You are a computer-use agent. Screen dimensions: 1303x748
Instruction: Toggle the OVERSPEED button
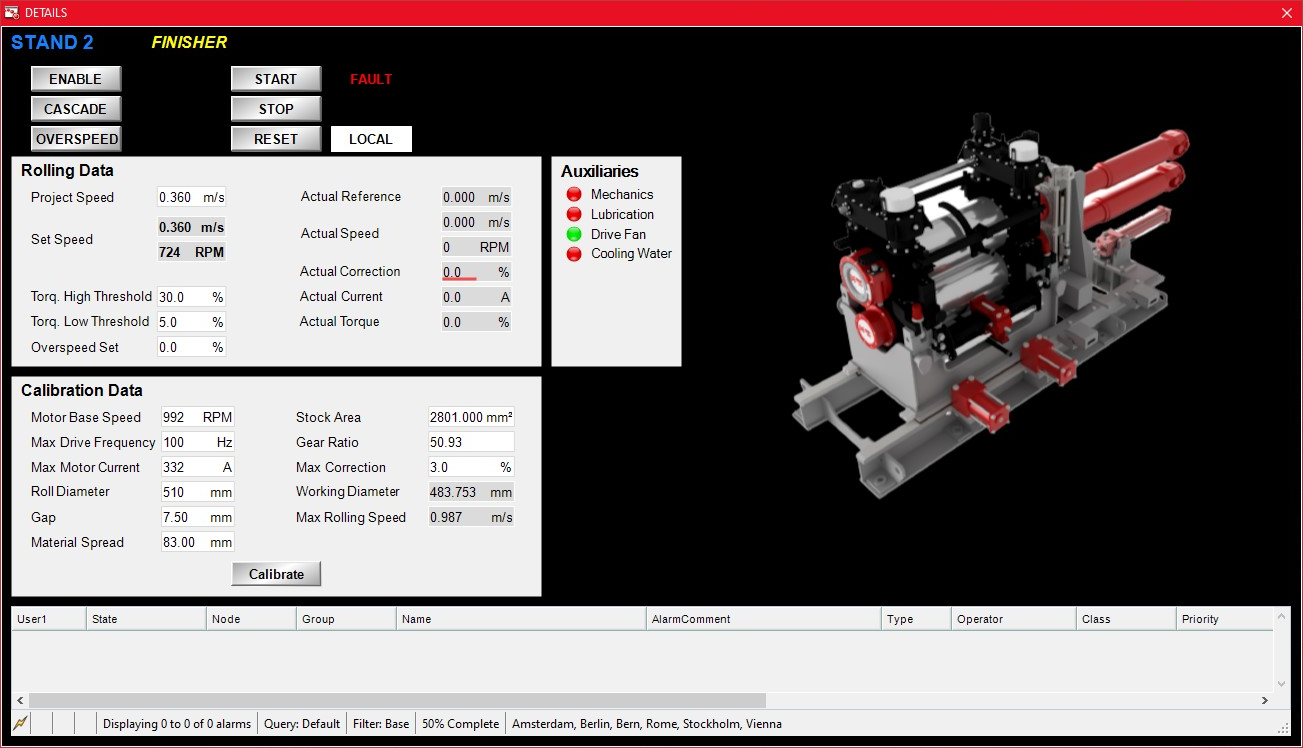pos(76,139)
